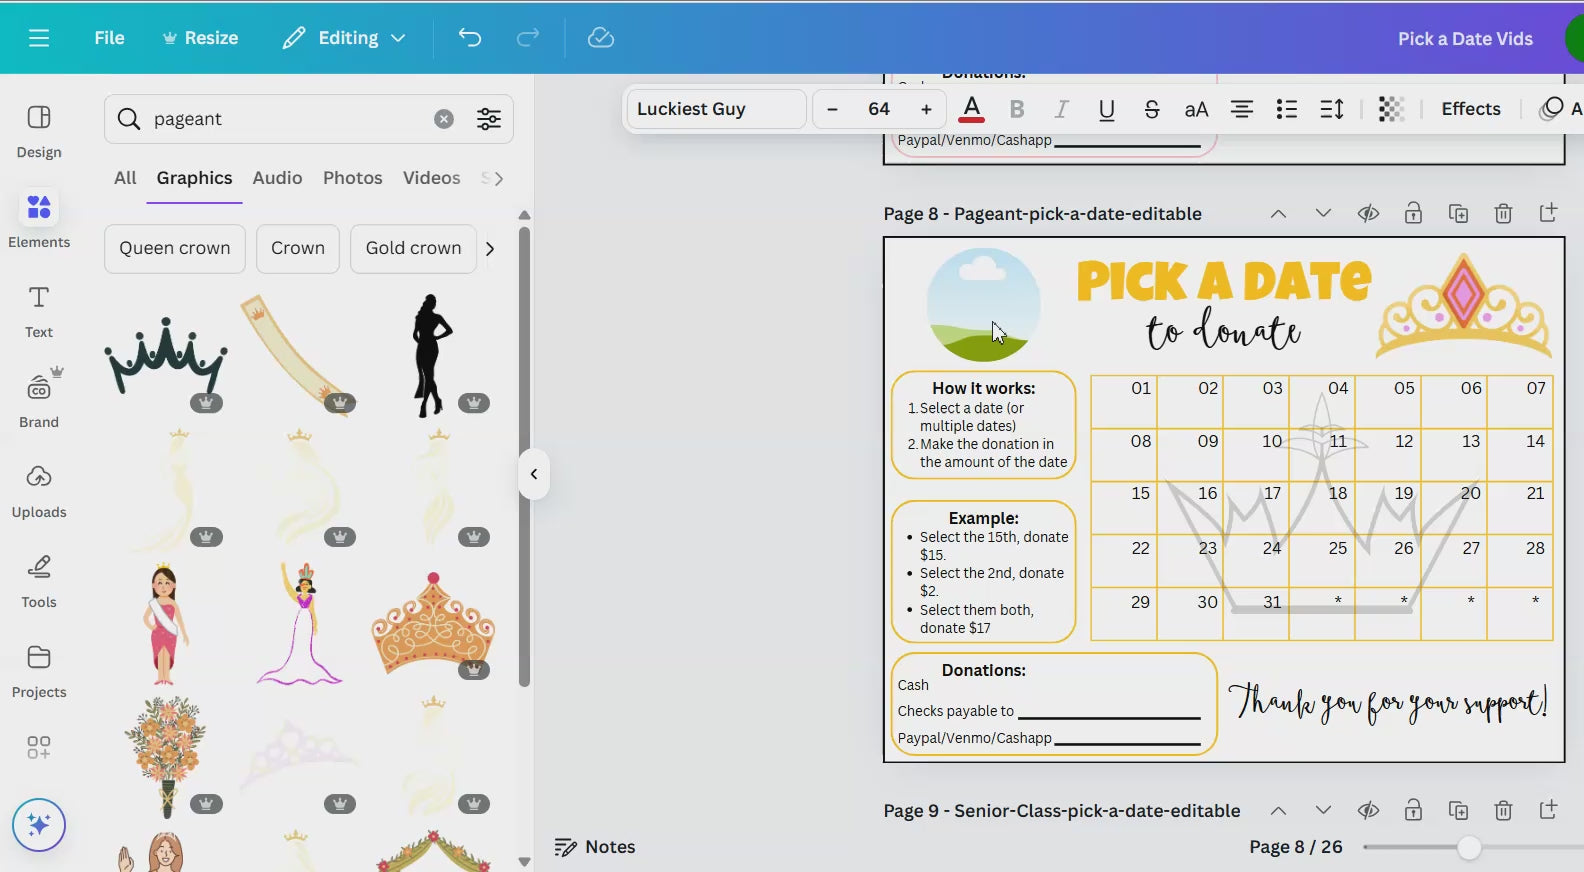Select the Queen crown suggestion chip
Viewport: 1584px width, 872px height.
[x=175, y=248]
